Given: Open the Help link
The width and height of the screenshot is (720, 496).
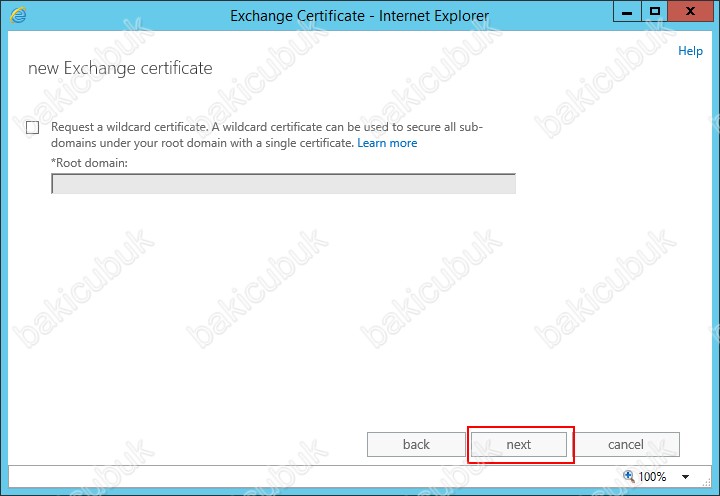Looking at the screenshot, I should [x=690, y=51].
